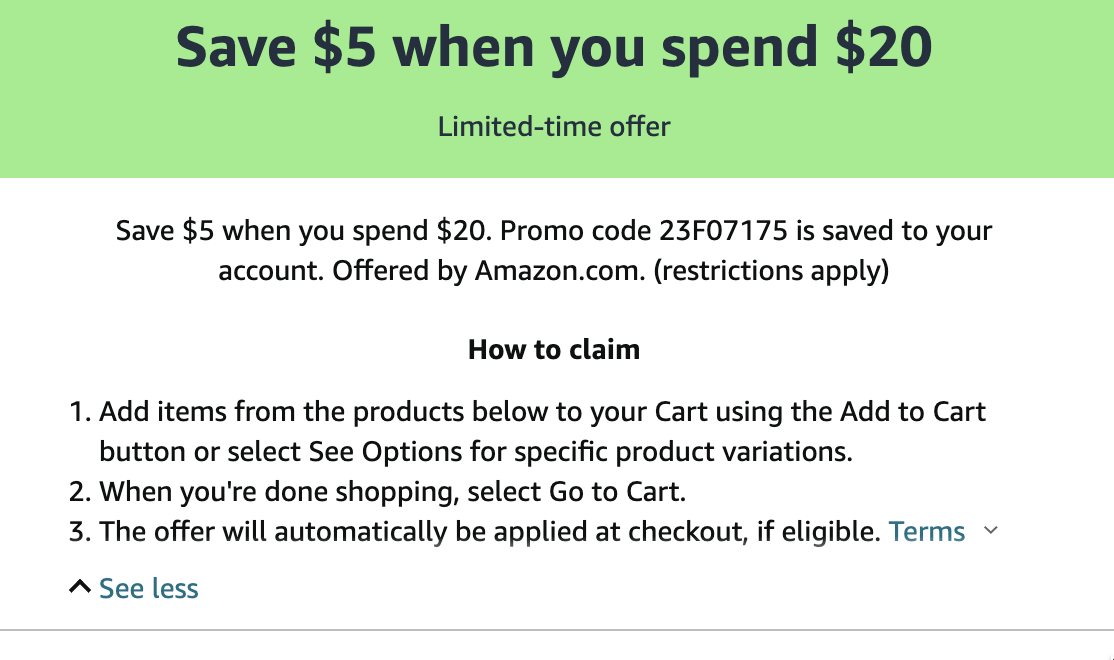Click the "specific product variations" text
Viewport: 1114px width, 660px height.
[x=683, y=452]
